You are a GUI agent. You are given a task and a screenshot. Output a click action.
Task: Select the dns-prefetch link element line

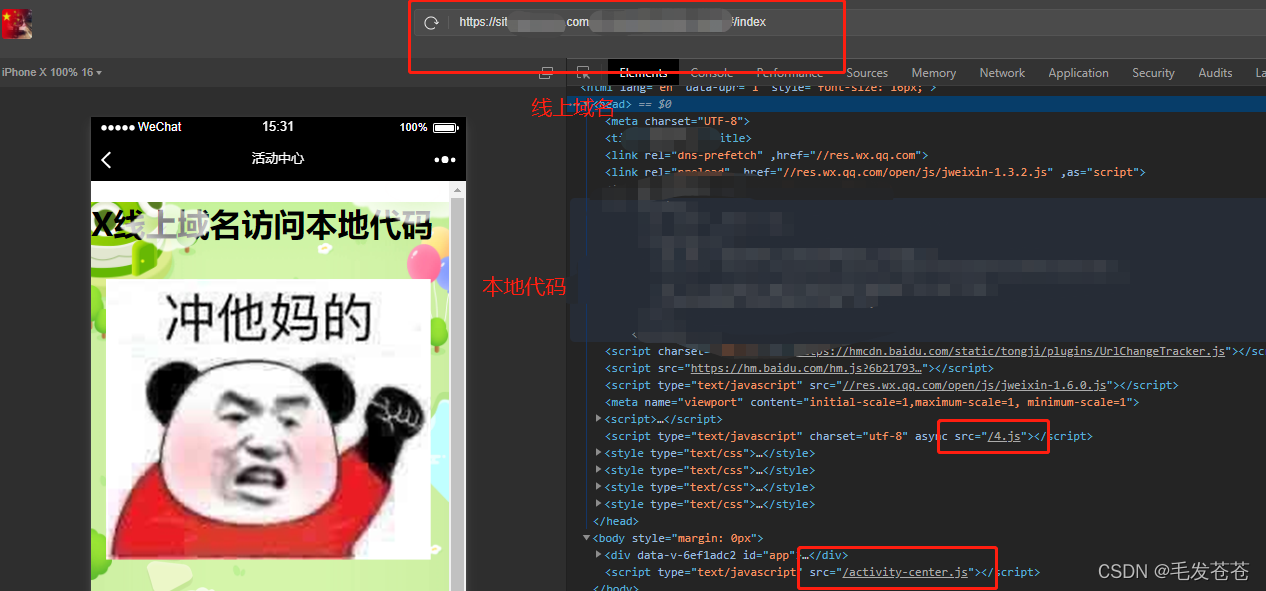click(x=766, y=155)
